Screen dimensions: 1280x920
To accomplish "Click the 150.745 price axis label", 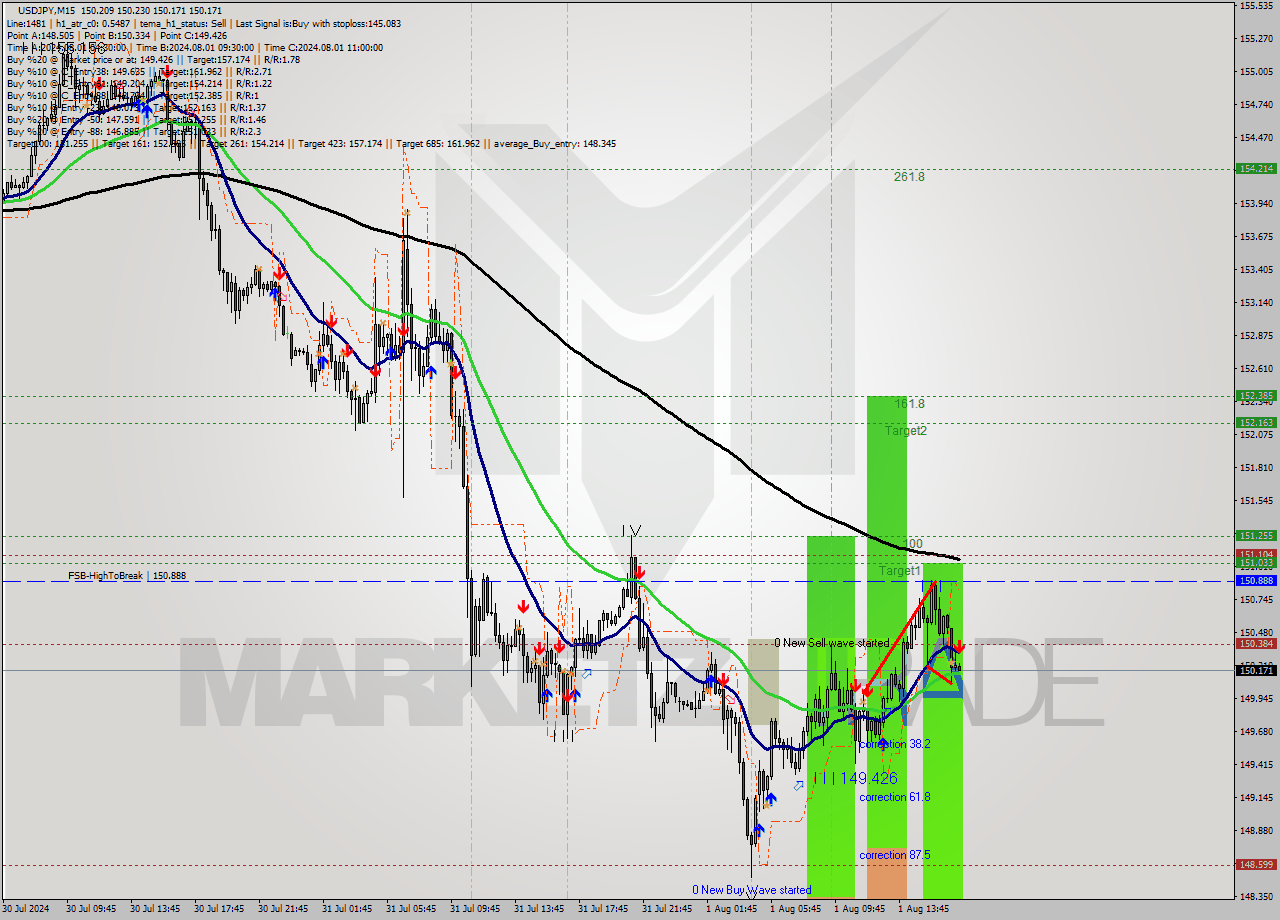I will (1256, 600).
